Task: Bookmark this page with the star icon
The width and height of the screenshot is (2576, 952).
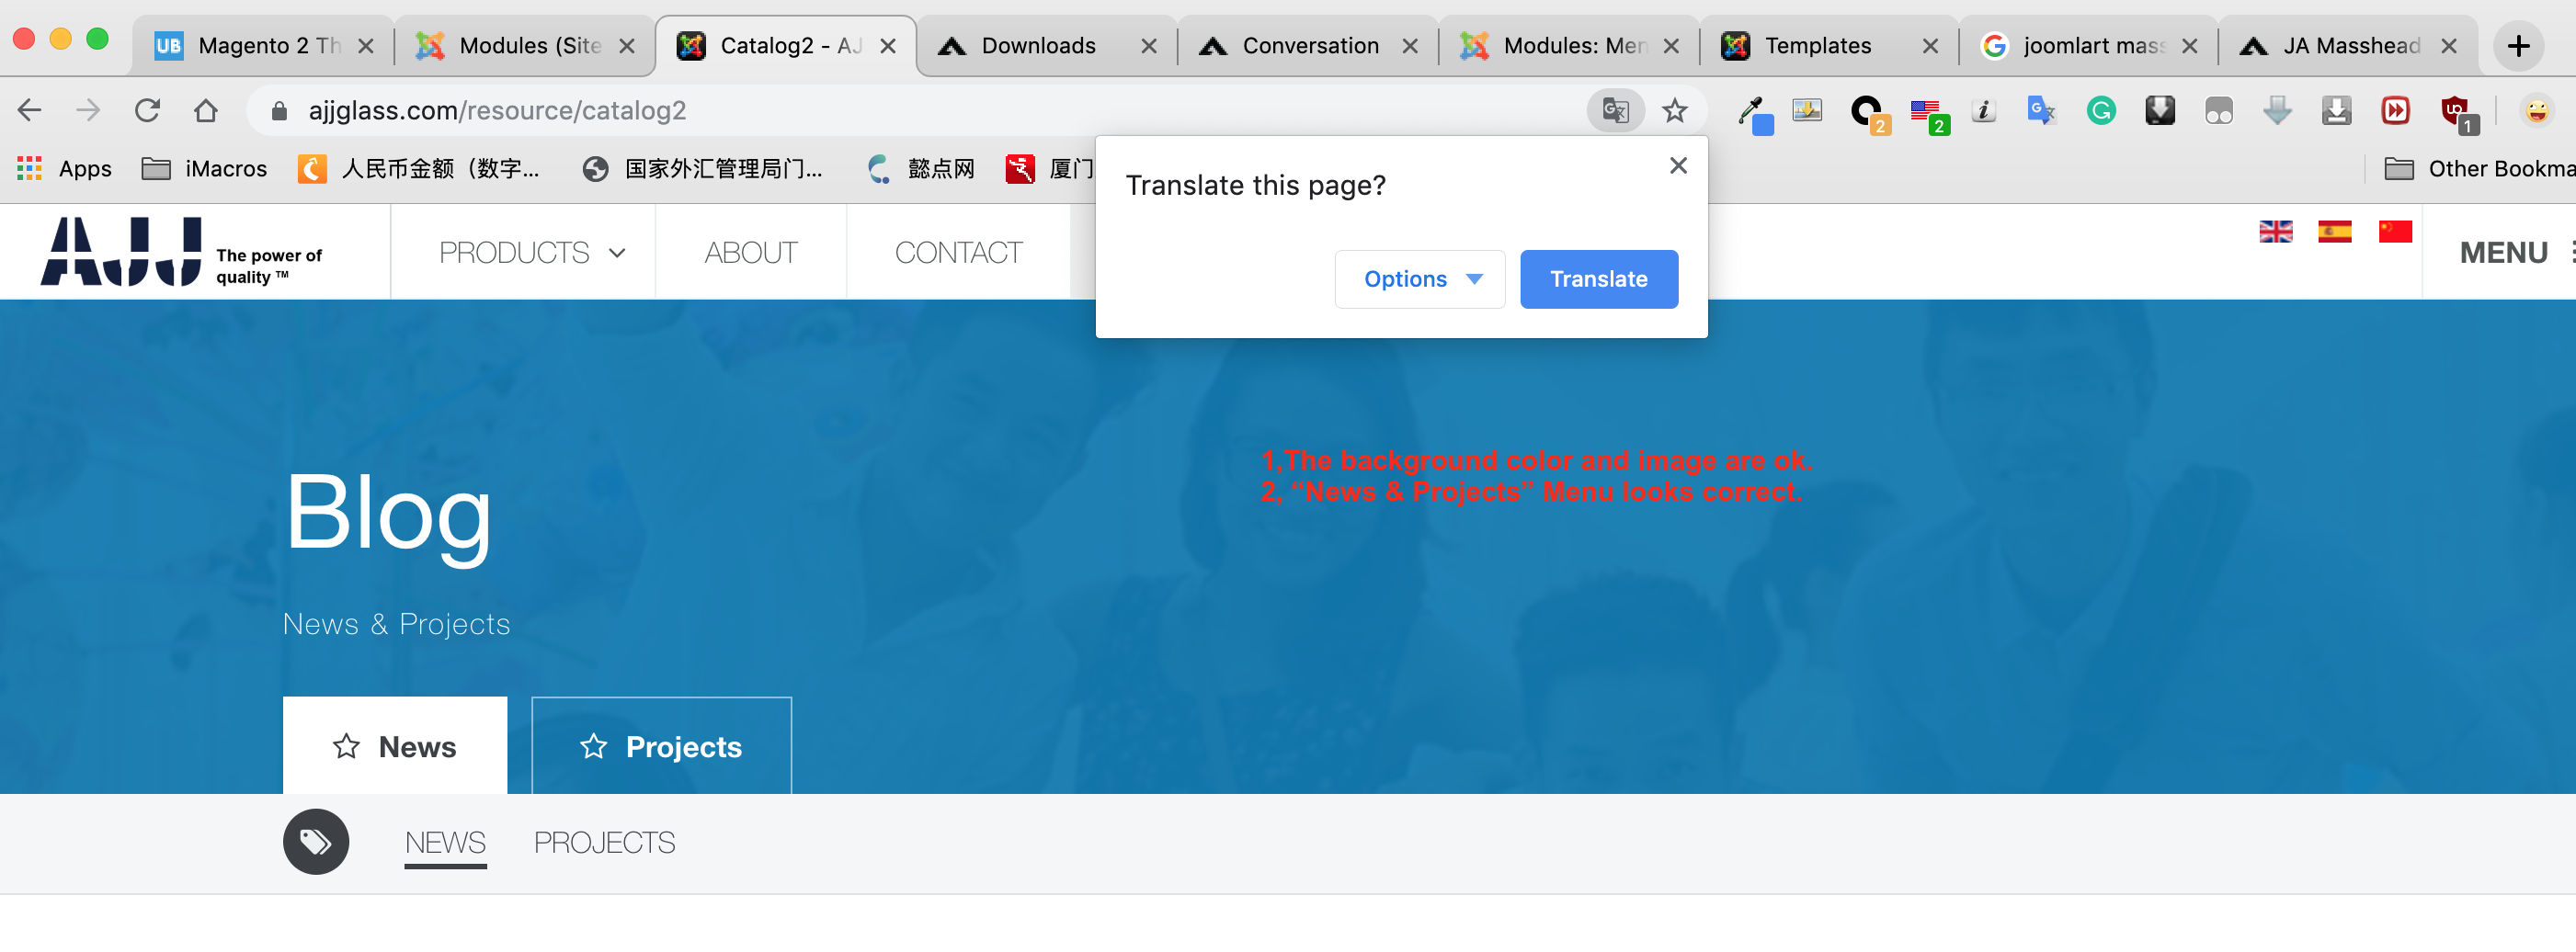Action: 1675,110
